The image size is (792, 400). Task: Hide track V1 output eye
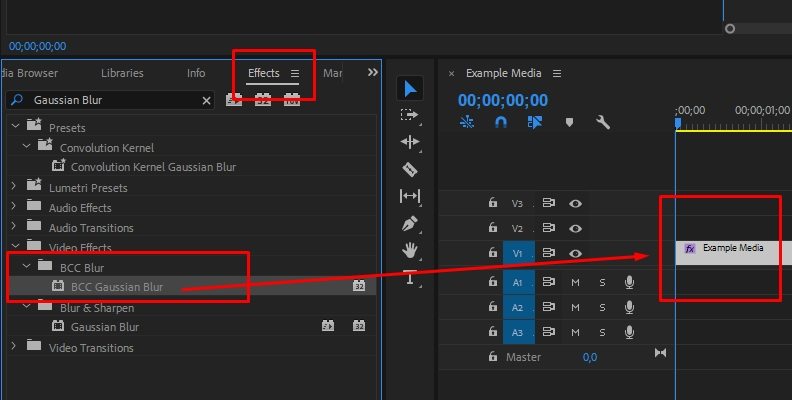[575, 254]
